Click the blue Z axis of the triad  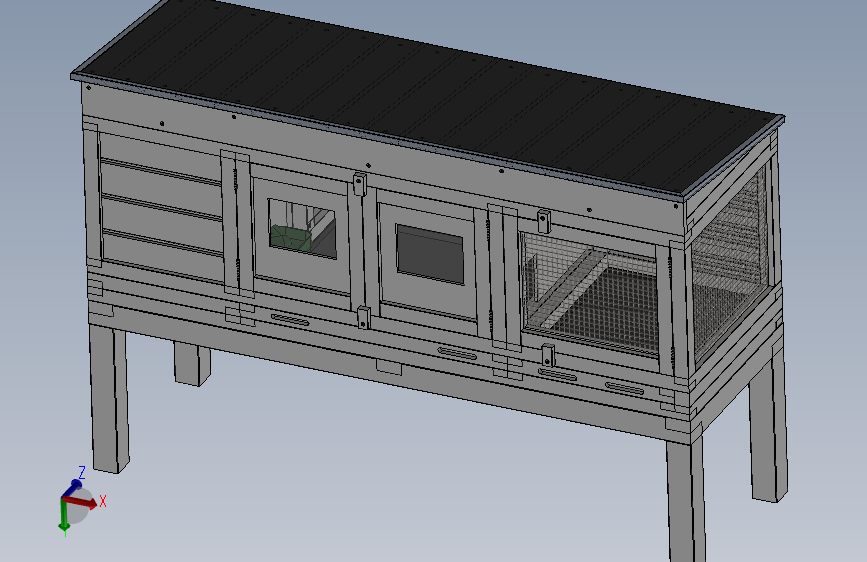pyautogui.click(x=72, y=489)
